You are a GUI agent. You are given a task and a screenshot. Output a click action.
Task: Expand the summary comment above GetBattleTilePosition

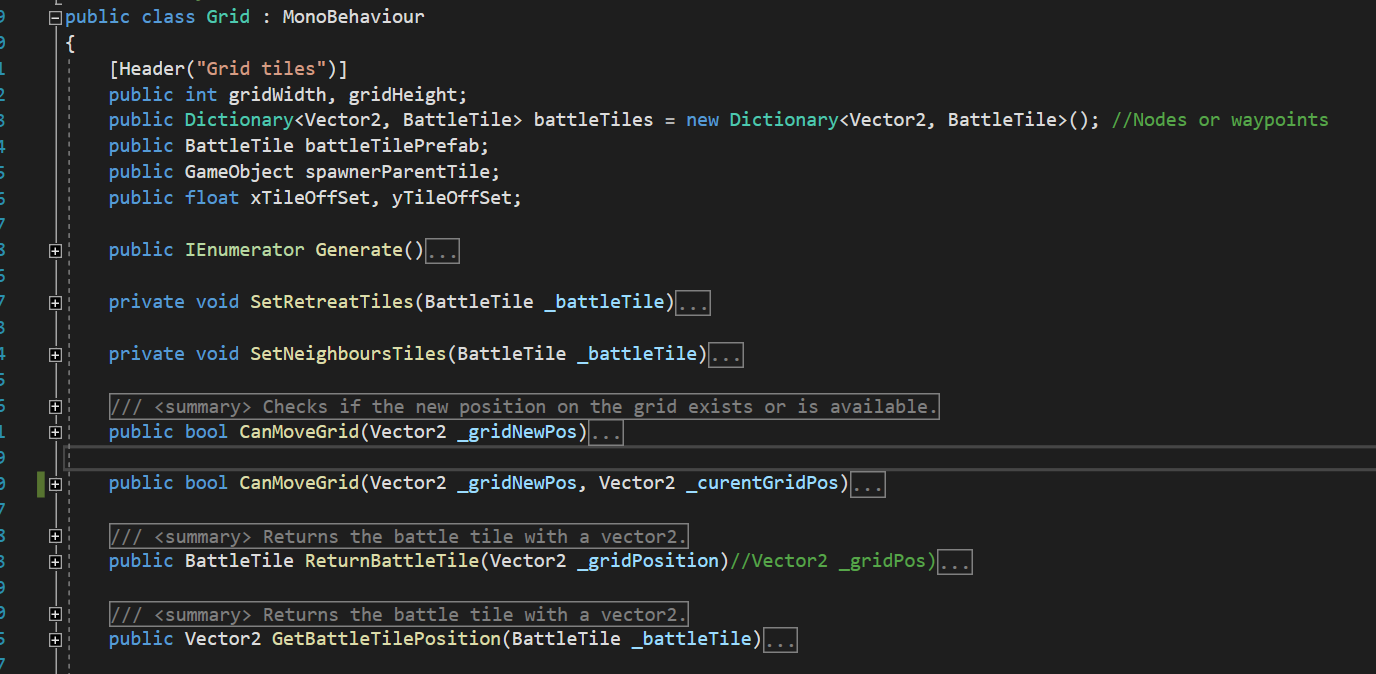point(56,613)
